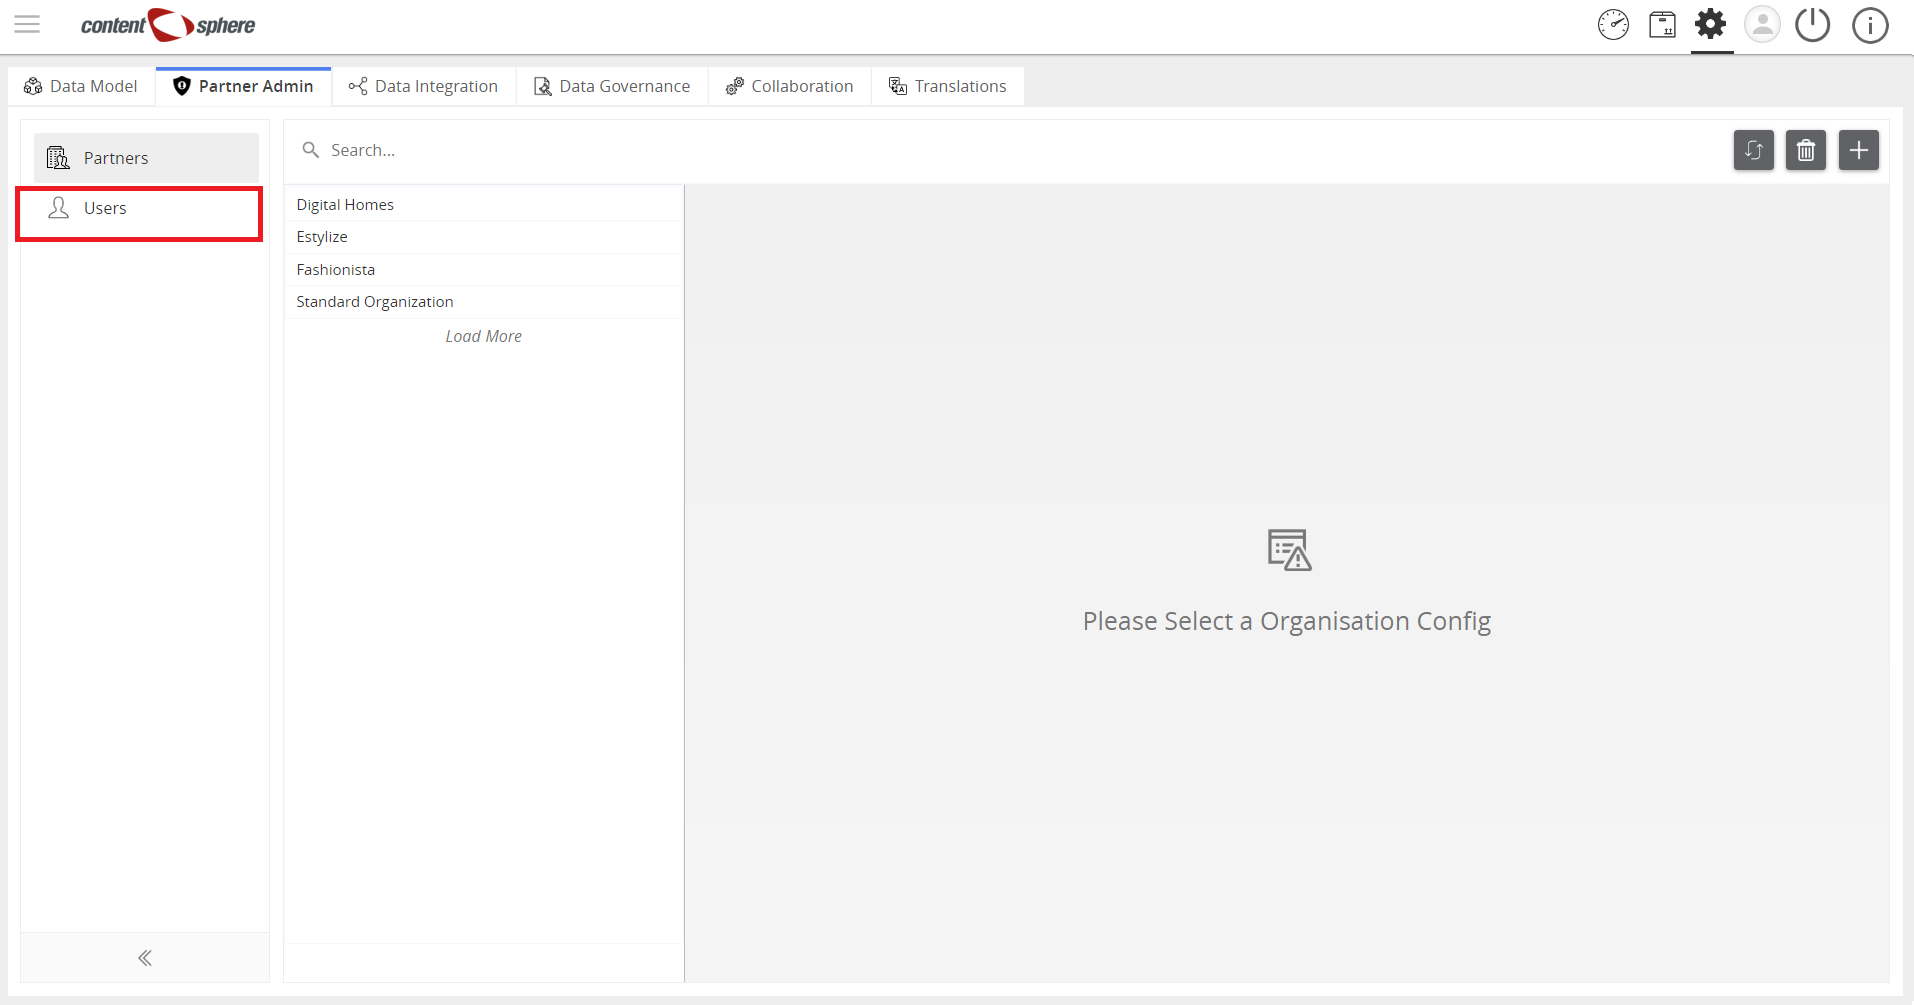Click the contentsphere logo

[168, 25]
